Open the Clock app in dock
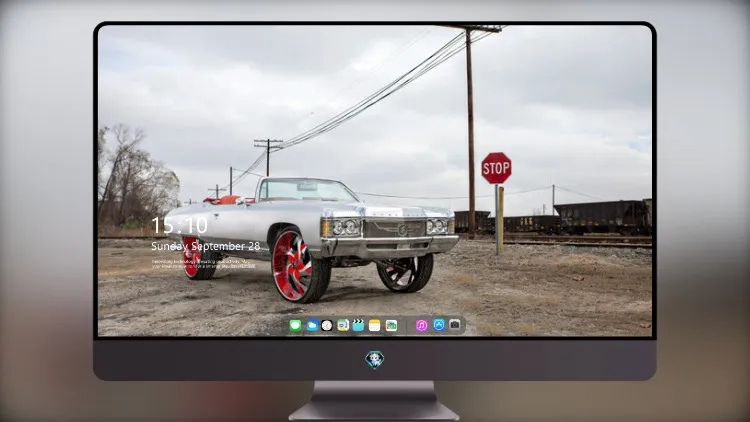The width and height of the screenshot is (750, 422). 327,326
